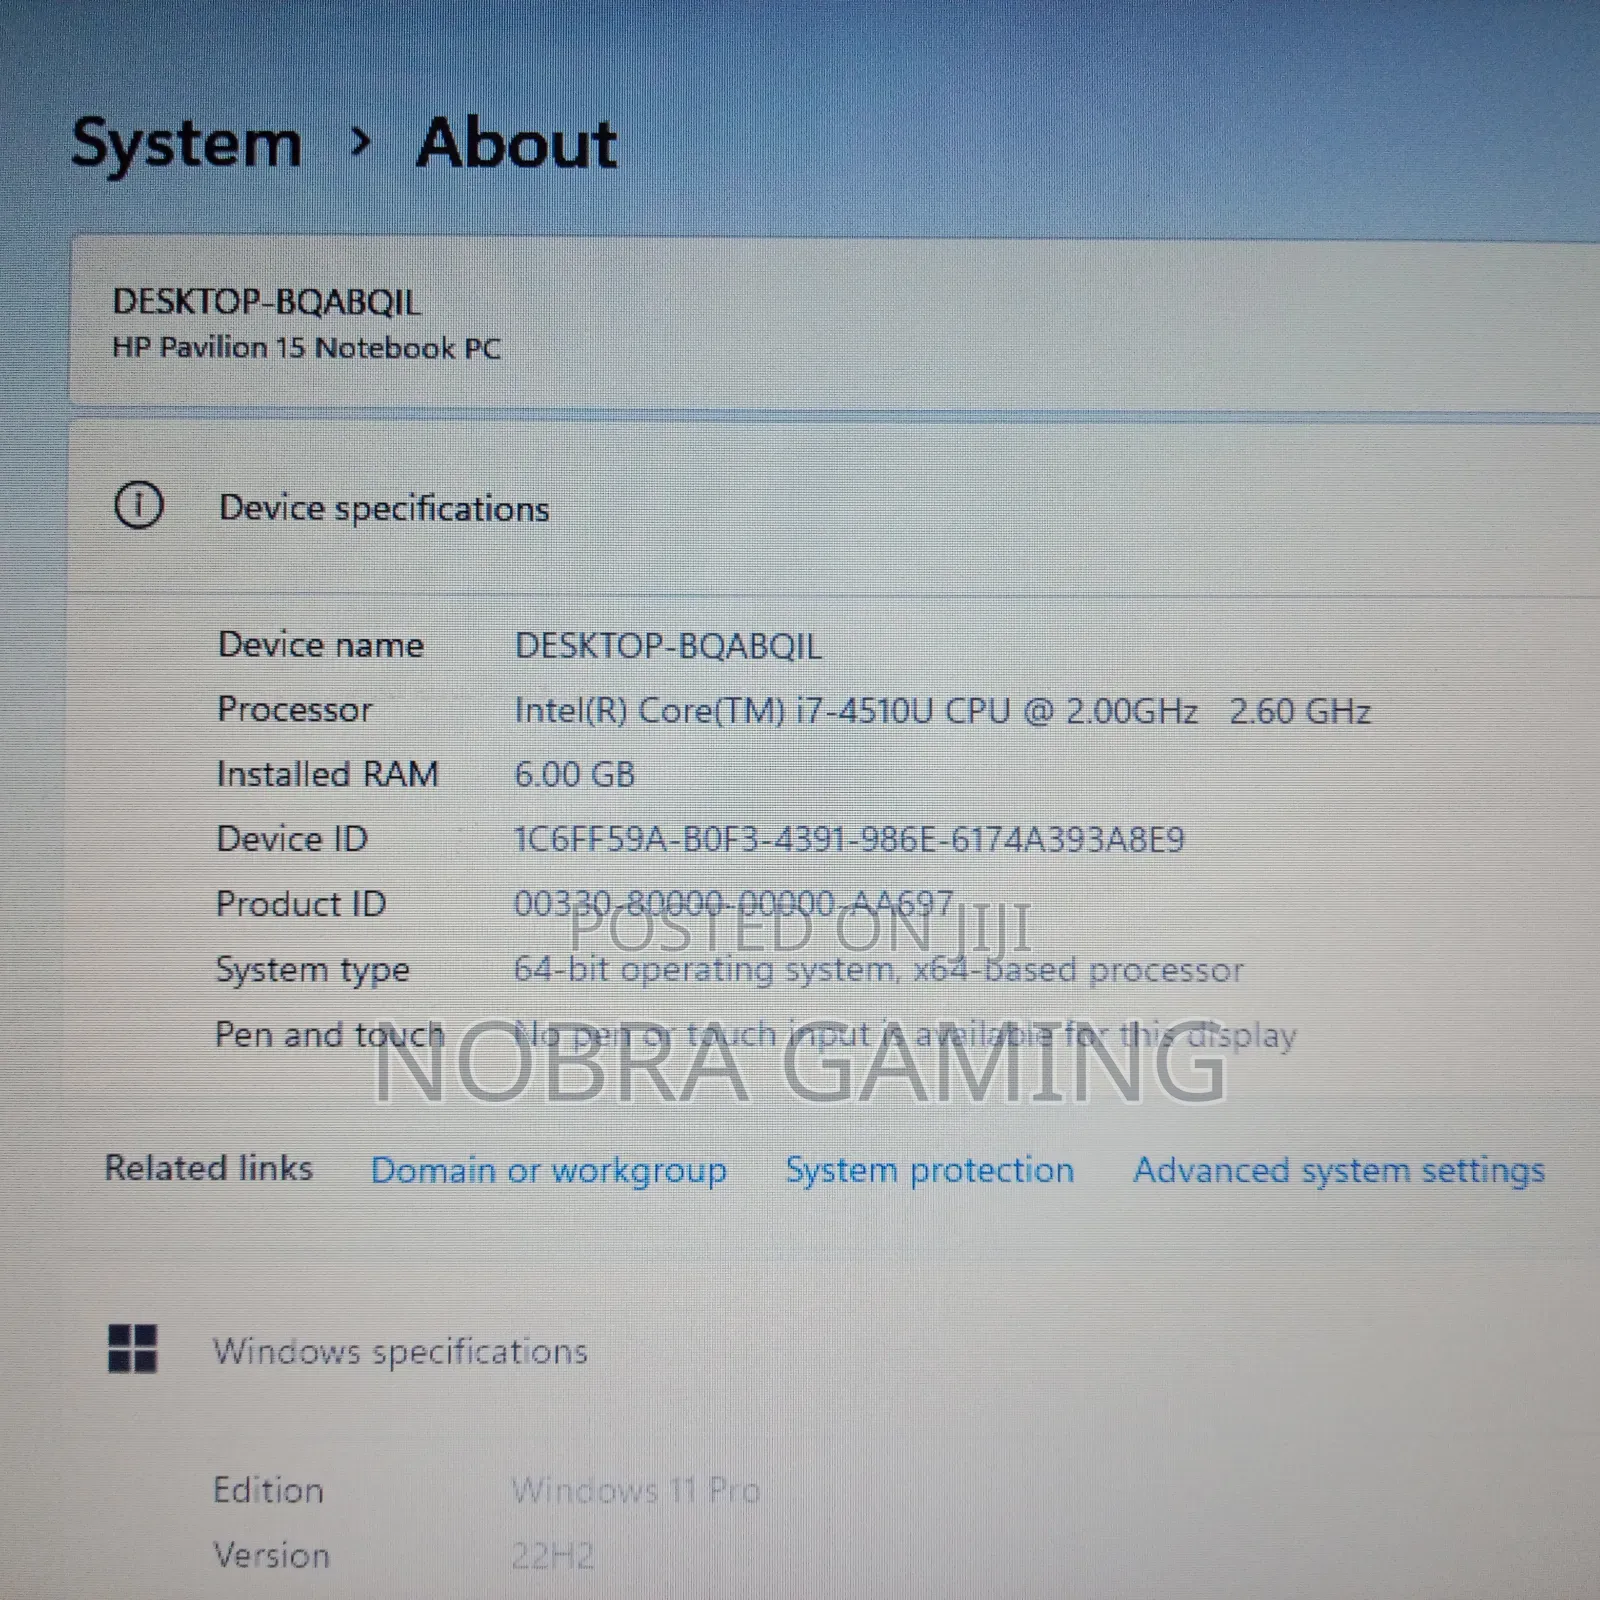Click the Version label

point(271,1556)
